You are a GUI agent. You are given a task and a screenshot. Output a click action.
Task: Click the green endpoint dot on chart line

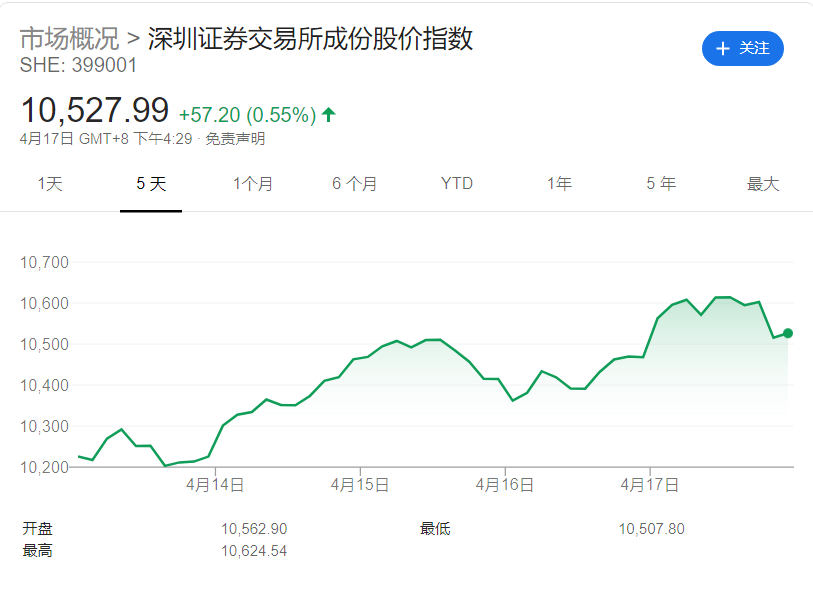pyautogui.click(x=788, y=333)
